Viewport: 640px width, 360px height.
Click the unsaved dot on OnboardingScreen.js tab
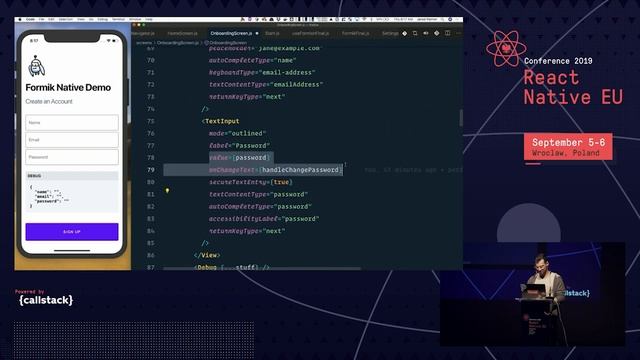(x=257, y=33)
